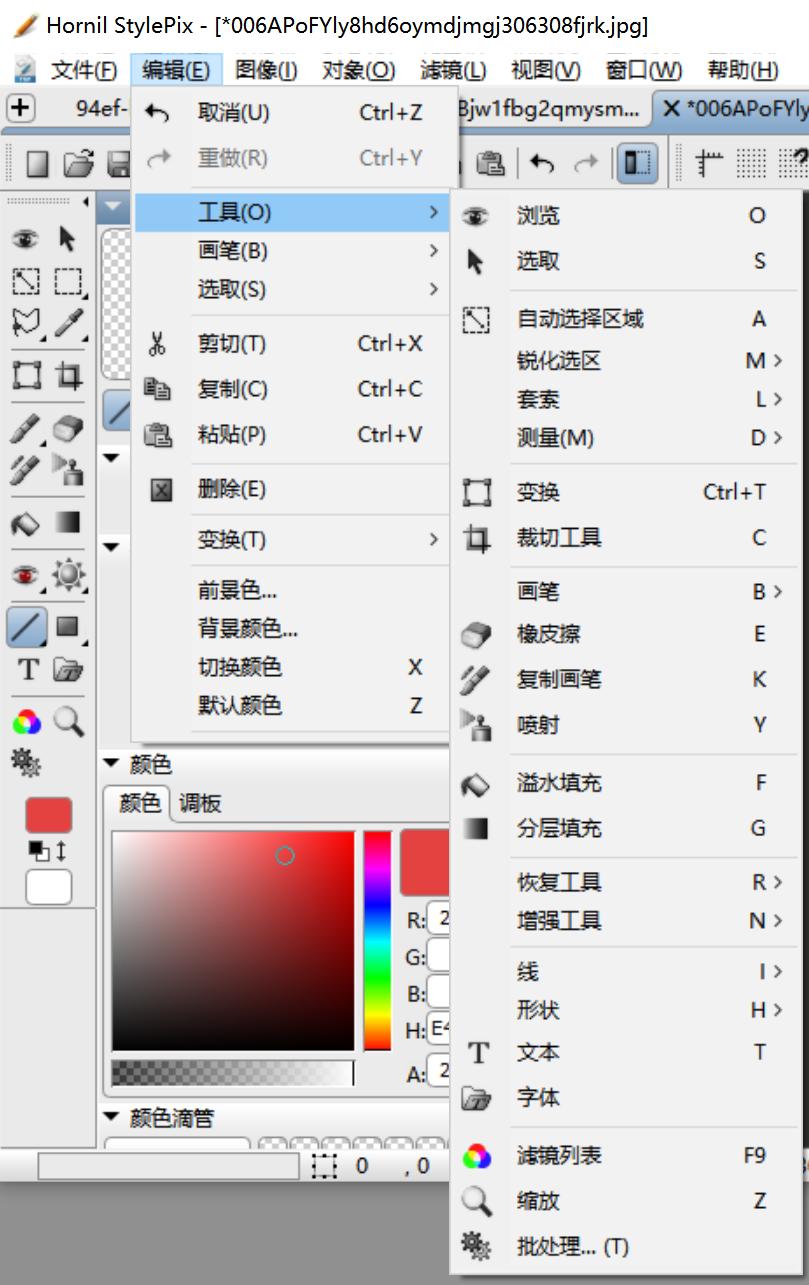Click the red area of the vertical hue slider
Screen dimensions: 809x1285
click(x=376, y=840)
